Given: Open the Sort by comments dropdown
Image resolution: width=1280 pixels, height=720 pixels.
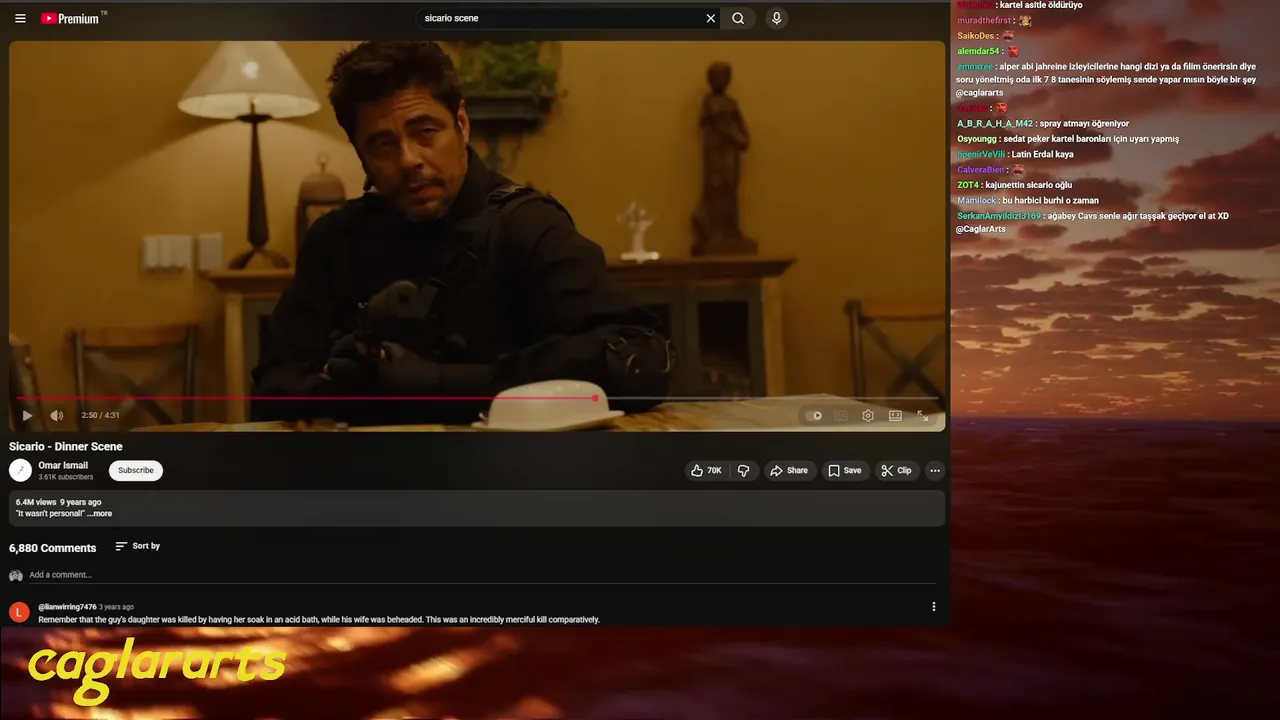Looking at the screenshot, I should point(138,546).
